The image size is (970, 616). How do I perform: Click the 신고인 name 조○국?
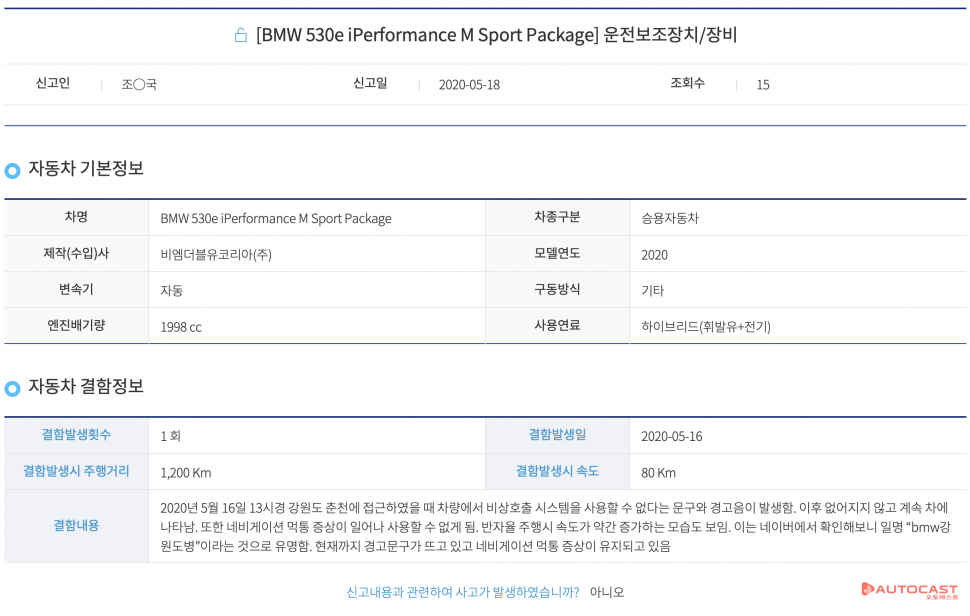point(139,85)
